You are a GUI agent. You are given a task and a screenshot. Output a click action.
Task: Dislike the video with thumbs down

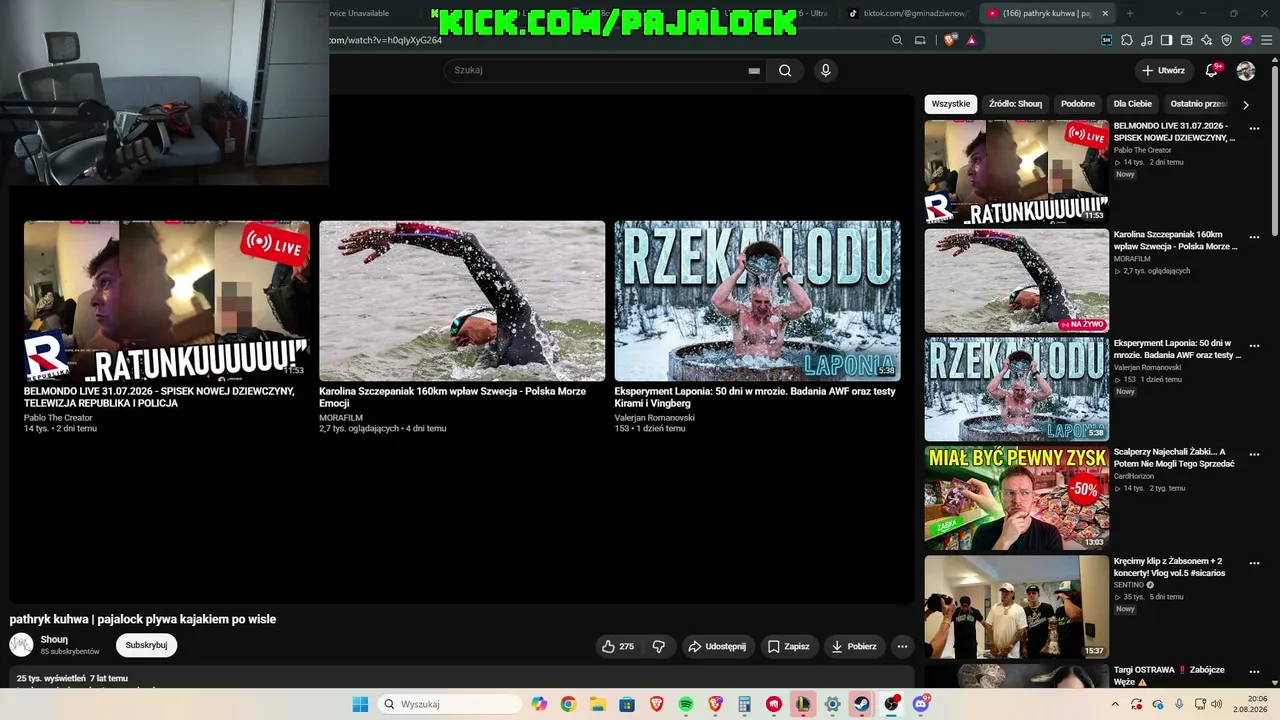point(659,646)
